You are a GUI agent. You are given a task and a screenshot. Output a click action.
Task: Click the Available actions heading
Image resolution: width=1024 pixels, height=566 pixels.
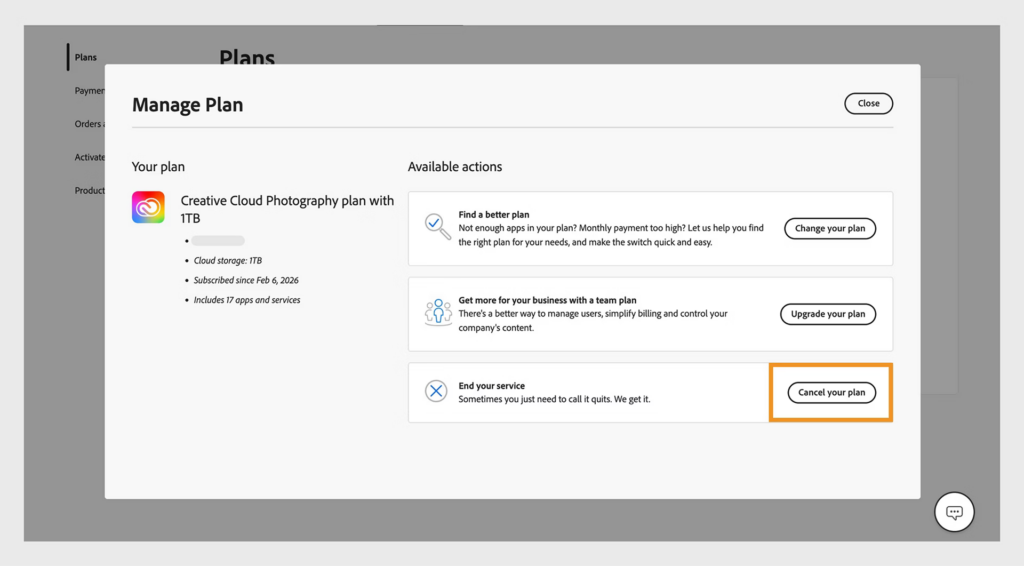click(455, 166)
